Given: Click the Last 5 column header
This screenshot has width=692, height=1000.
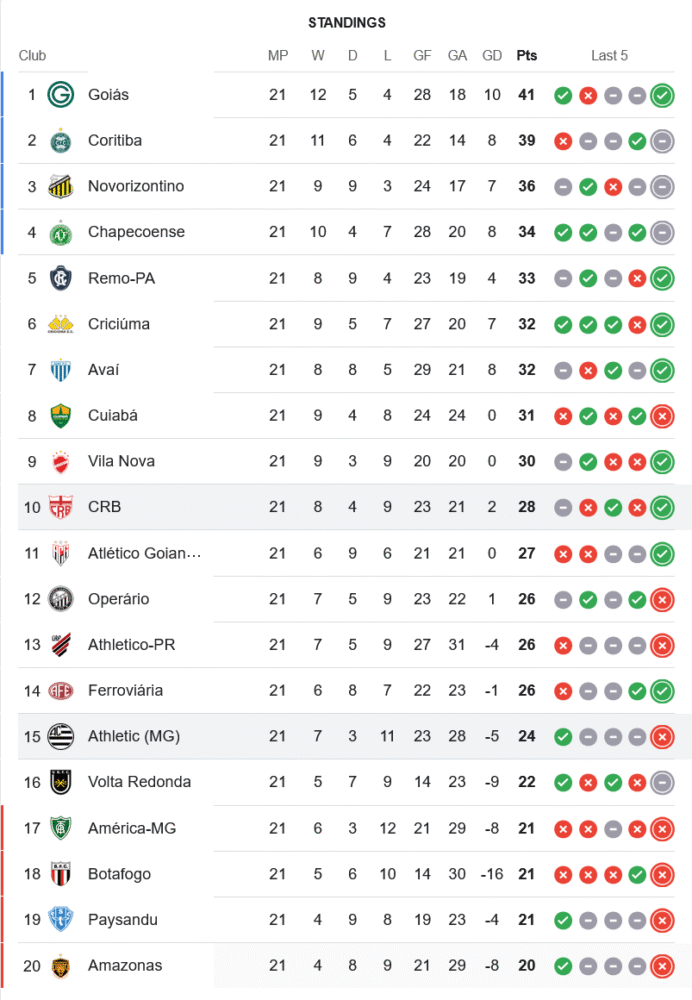Looking at the screenshot, I should [x=609, y=56].
